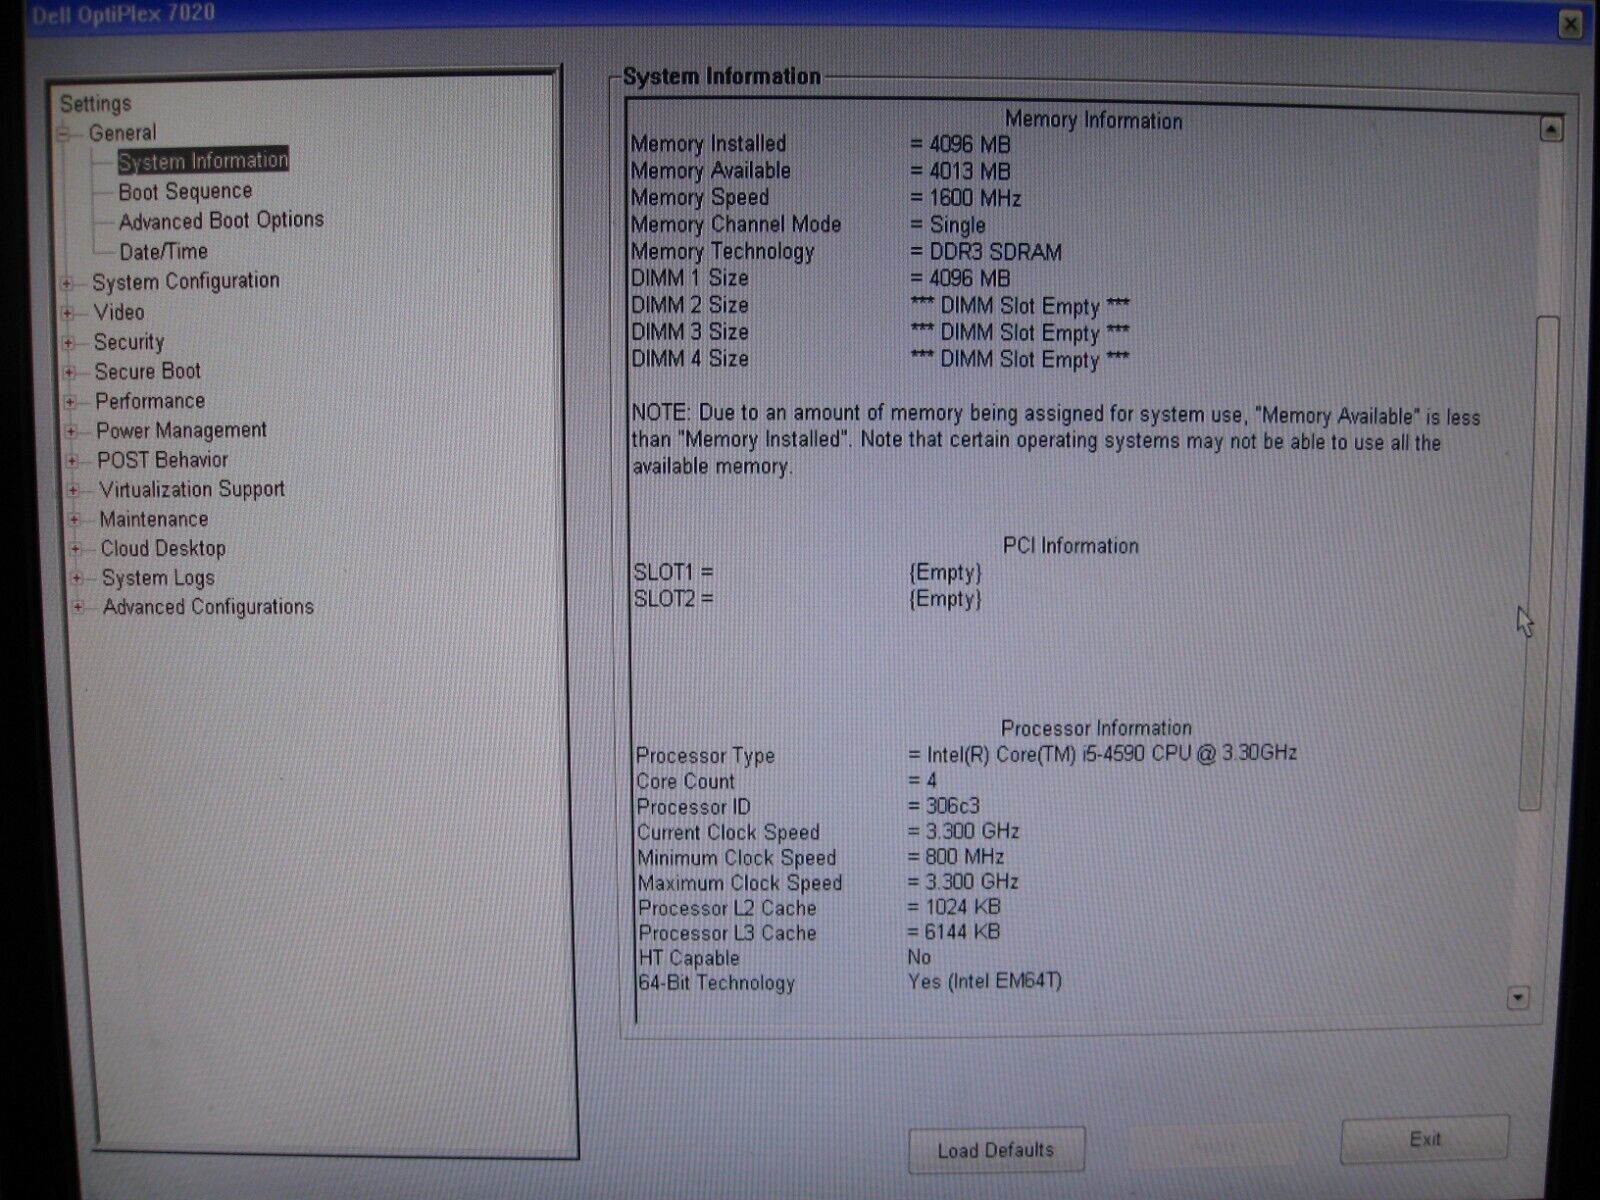This screenshot has width=1600, height=1200.
Task: Collapse the General tree node
Action: point(64,133)
